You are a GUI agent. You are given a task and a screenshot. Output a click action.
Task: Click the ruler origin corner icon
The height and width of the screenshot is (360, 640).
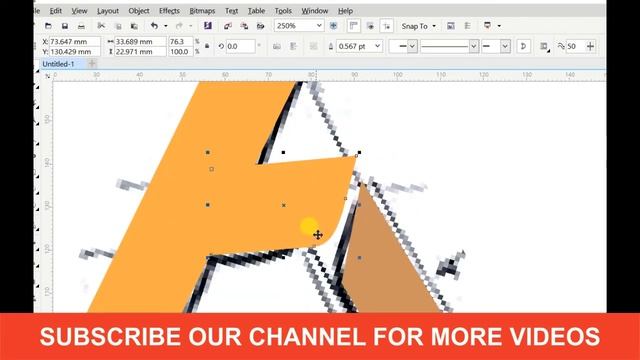pos(48,76)
